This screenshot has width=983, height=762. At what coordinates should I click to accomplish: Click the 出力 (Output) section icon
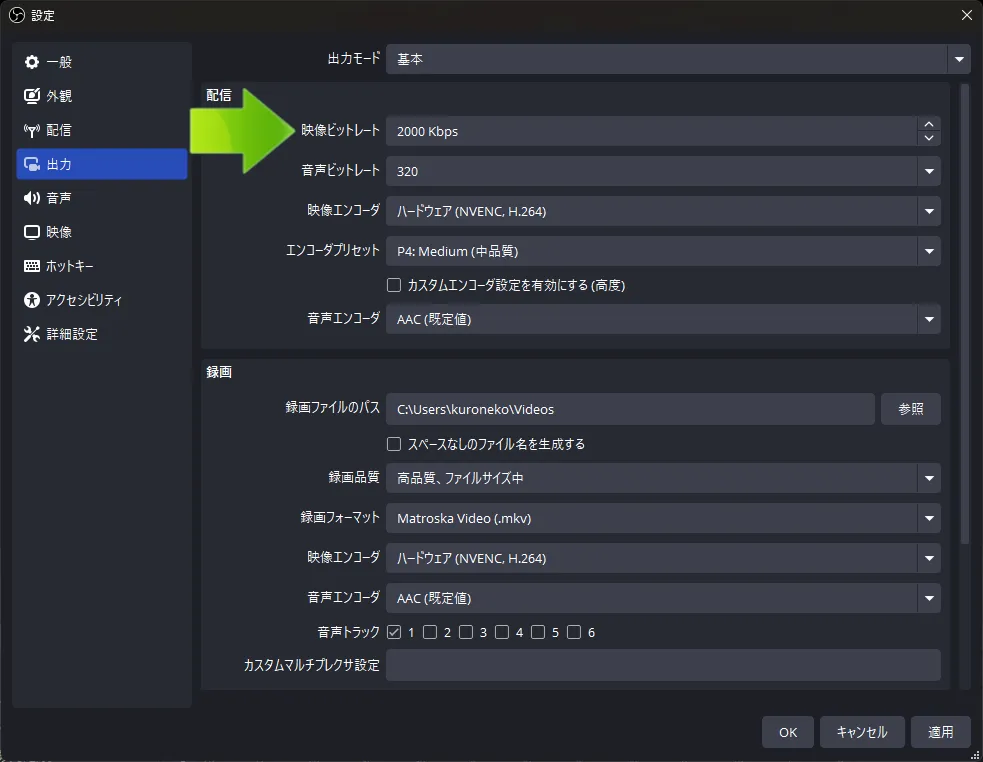pos(32,164)
